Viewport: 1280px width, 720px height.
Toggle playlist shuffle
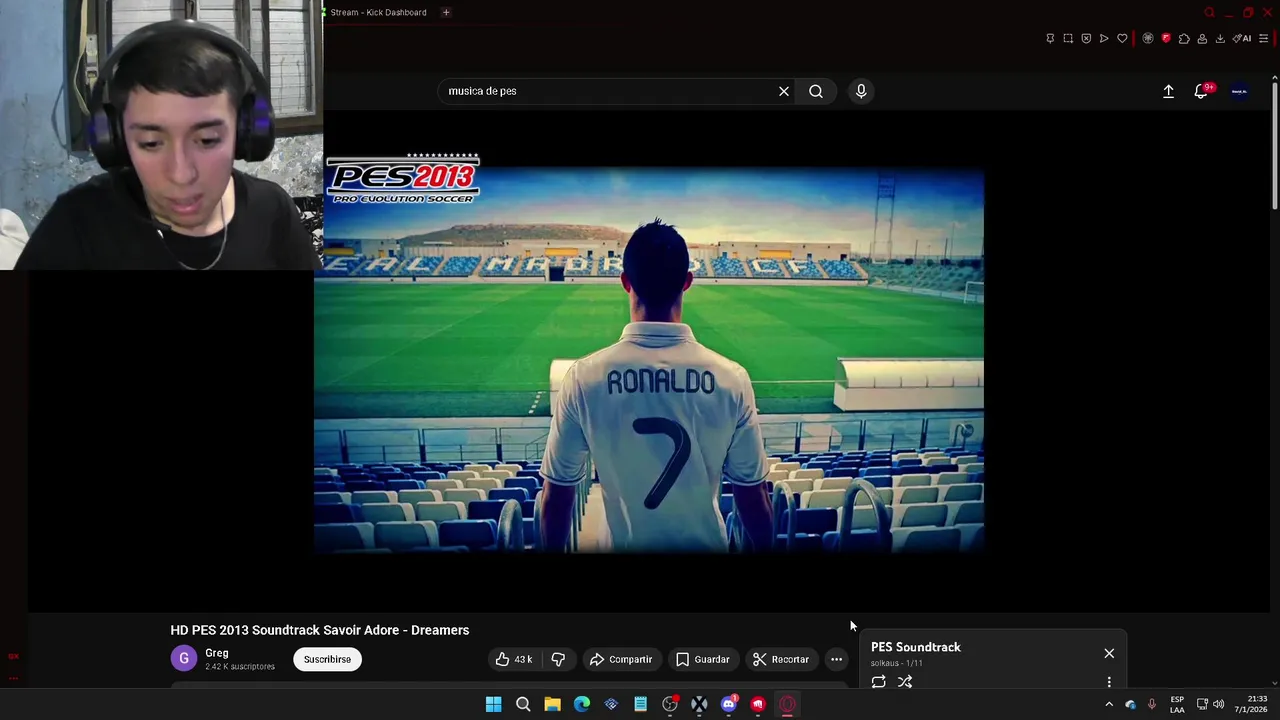click(905, 682)
